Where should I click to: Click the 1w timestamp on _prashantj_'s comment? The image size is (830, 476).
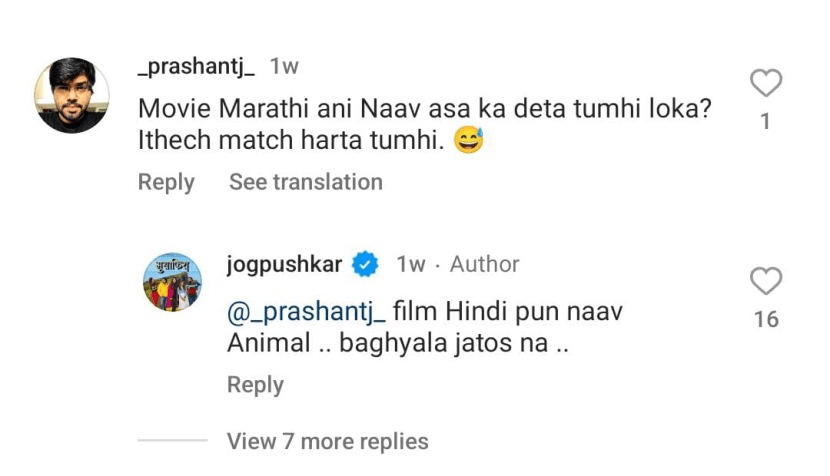pyautogui.click(x=284, y=67)
